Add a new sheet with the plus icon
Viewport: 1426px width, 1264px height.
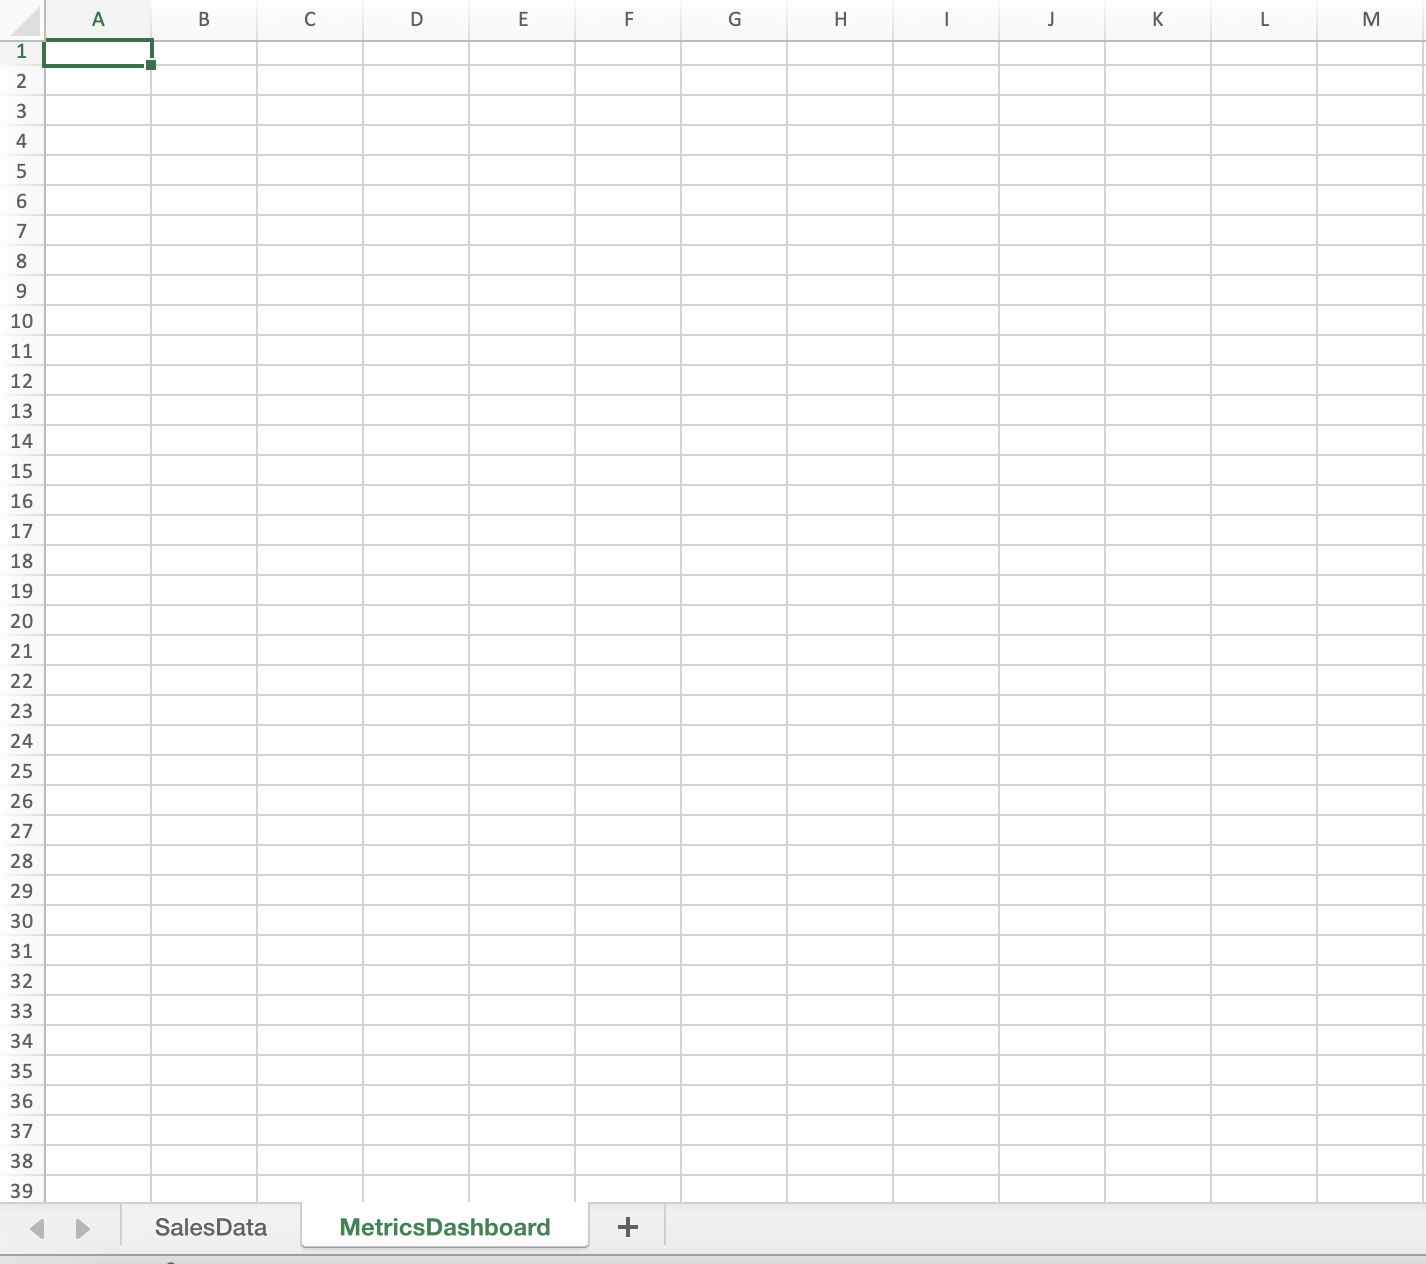(627, 1227)
